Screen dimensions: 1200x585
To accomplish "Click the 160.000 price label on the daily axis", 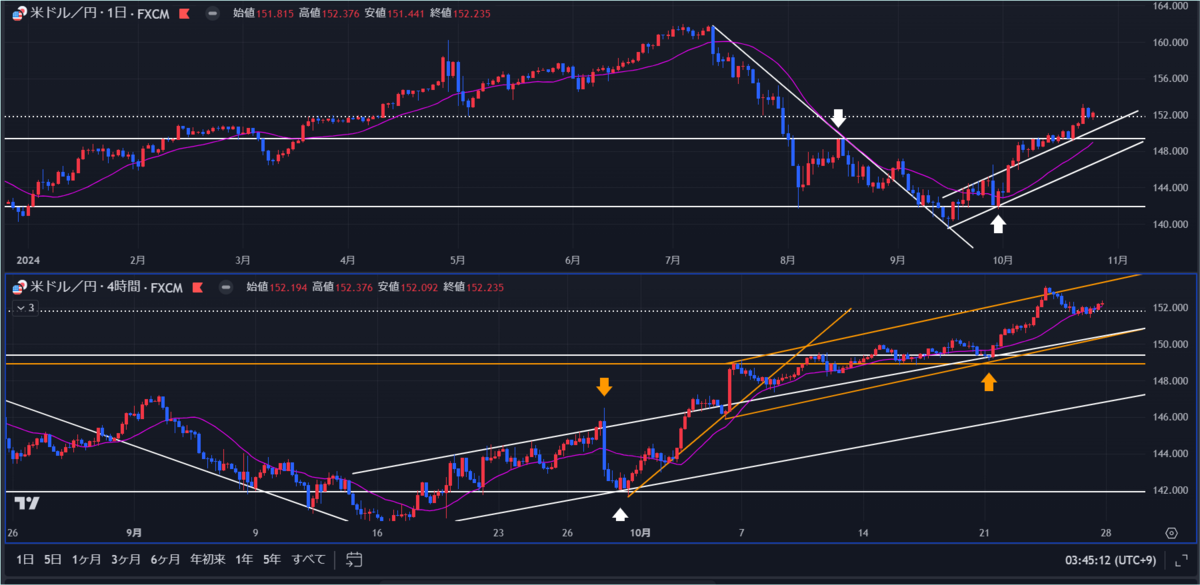I will pyautogui.click(x=1168, y=43).
